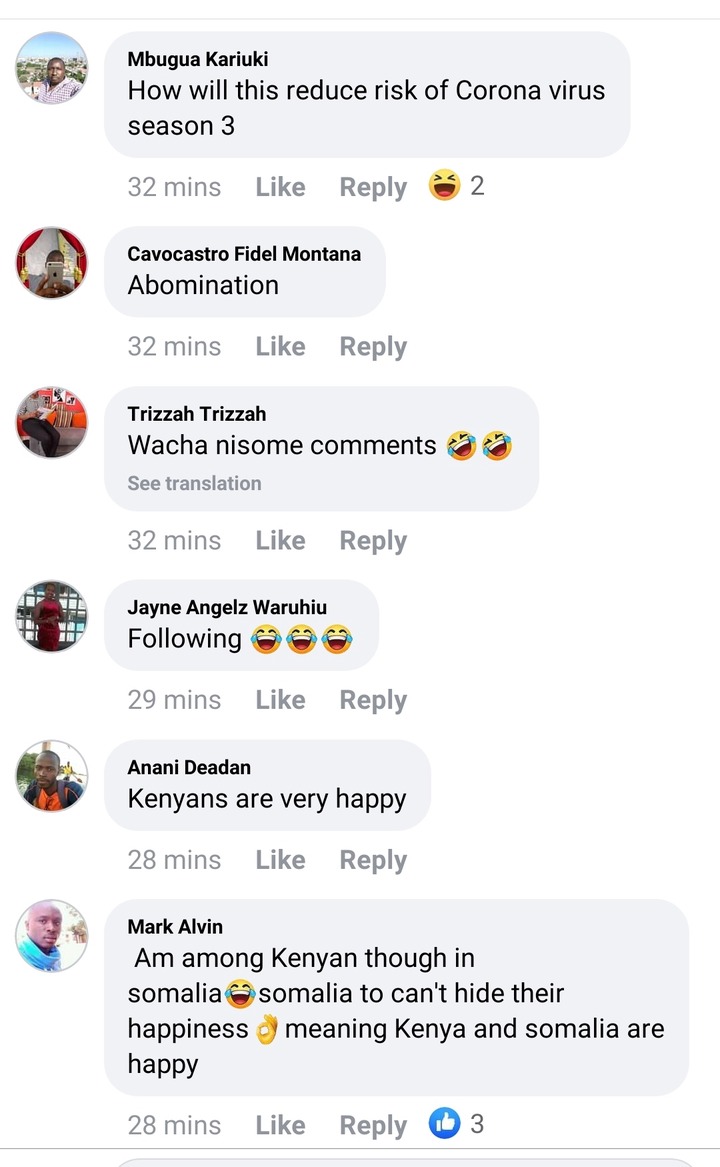Open Cavocastro Fidel Montana's profile name
720x1167 pixels.
pyautogui.click(x=244, y=254)
